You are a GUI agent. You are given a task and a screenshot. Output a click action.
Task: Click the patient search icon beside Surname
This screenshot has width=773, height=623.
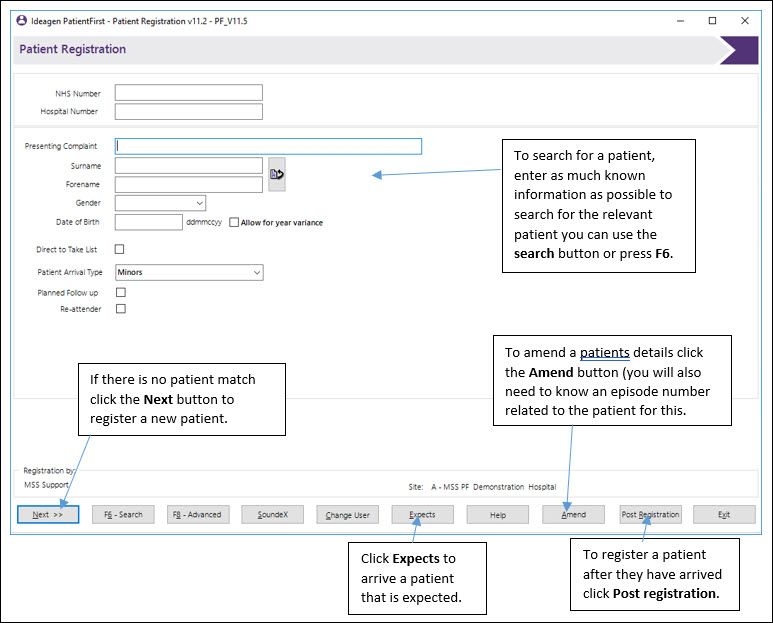[277, 174]
